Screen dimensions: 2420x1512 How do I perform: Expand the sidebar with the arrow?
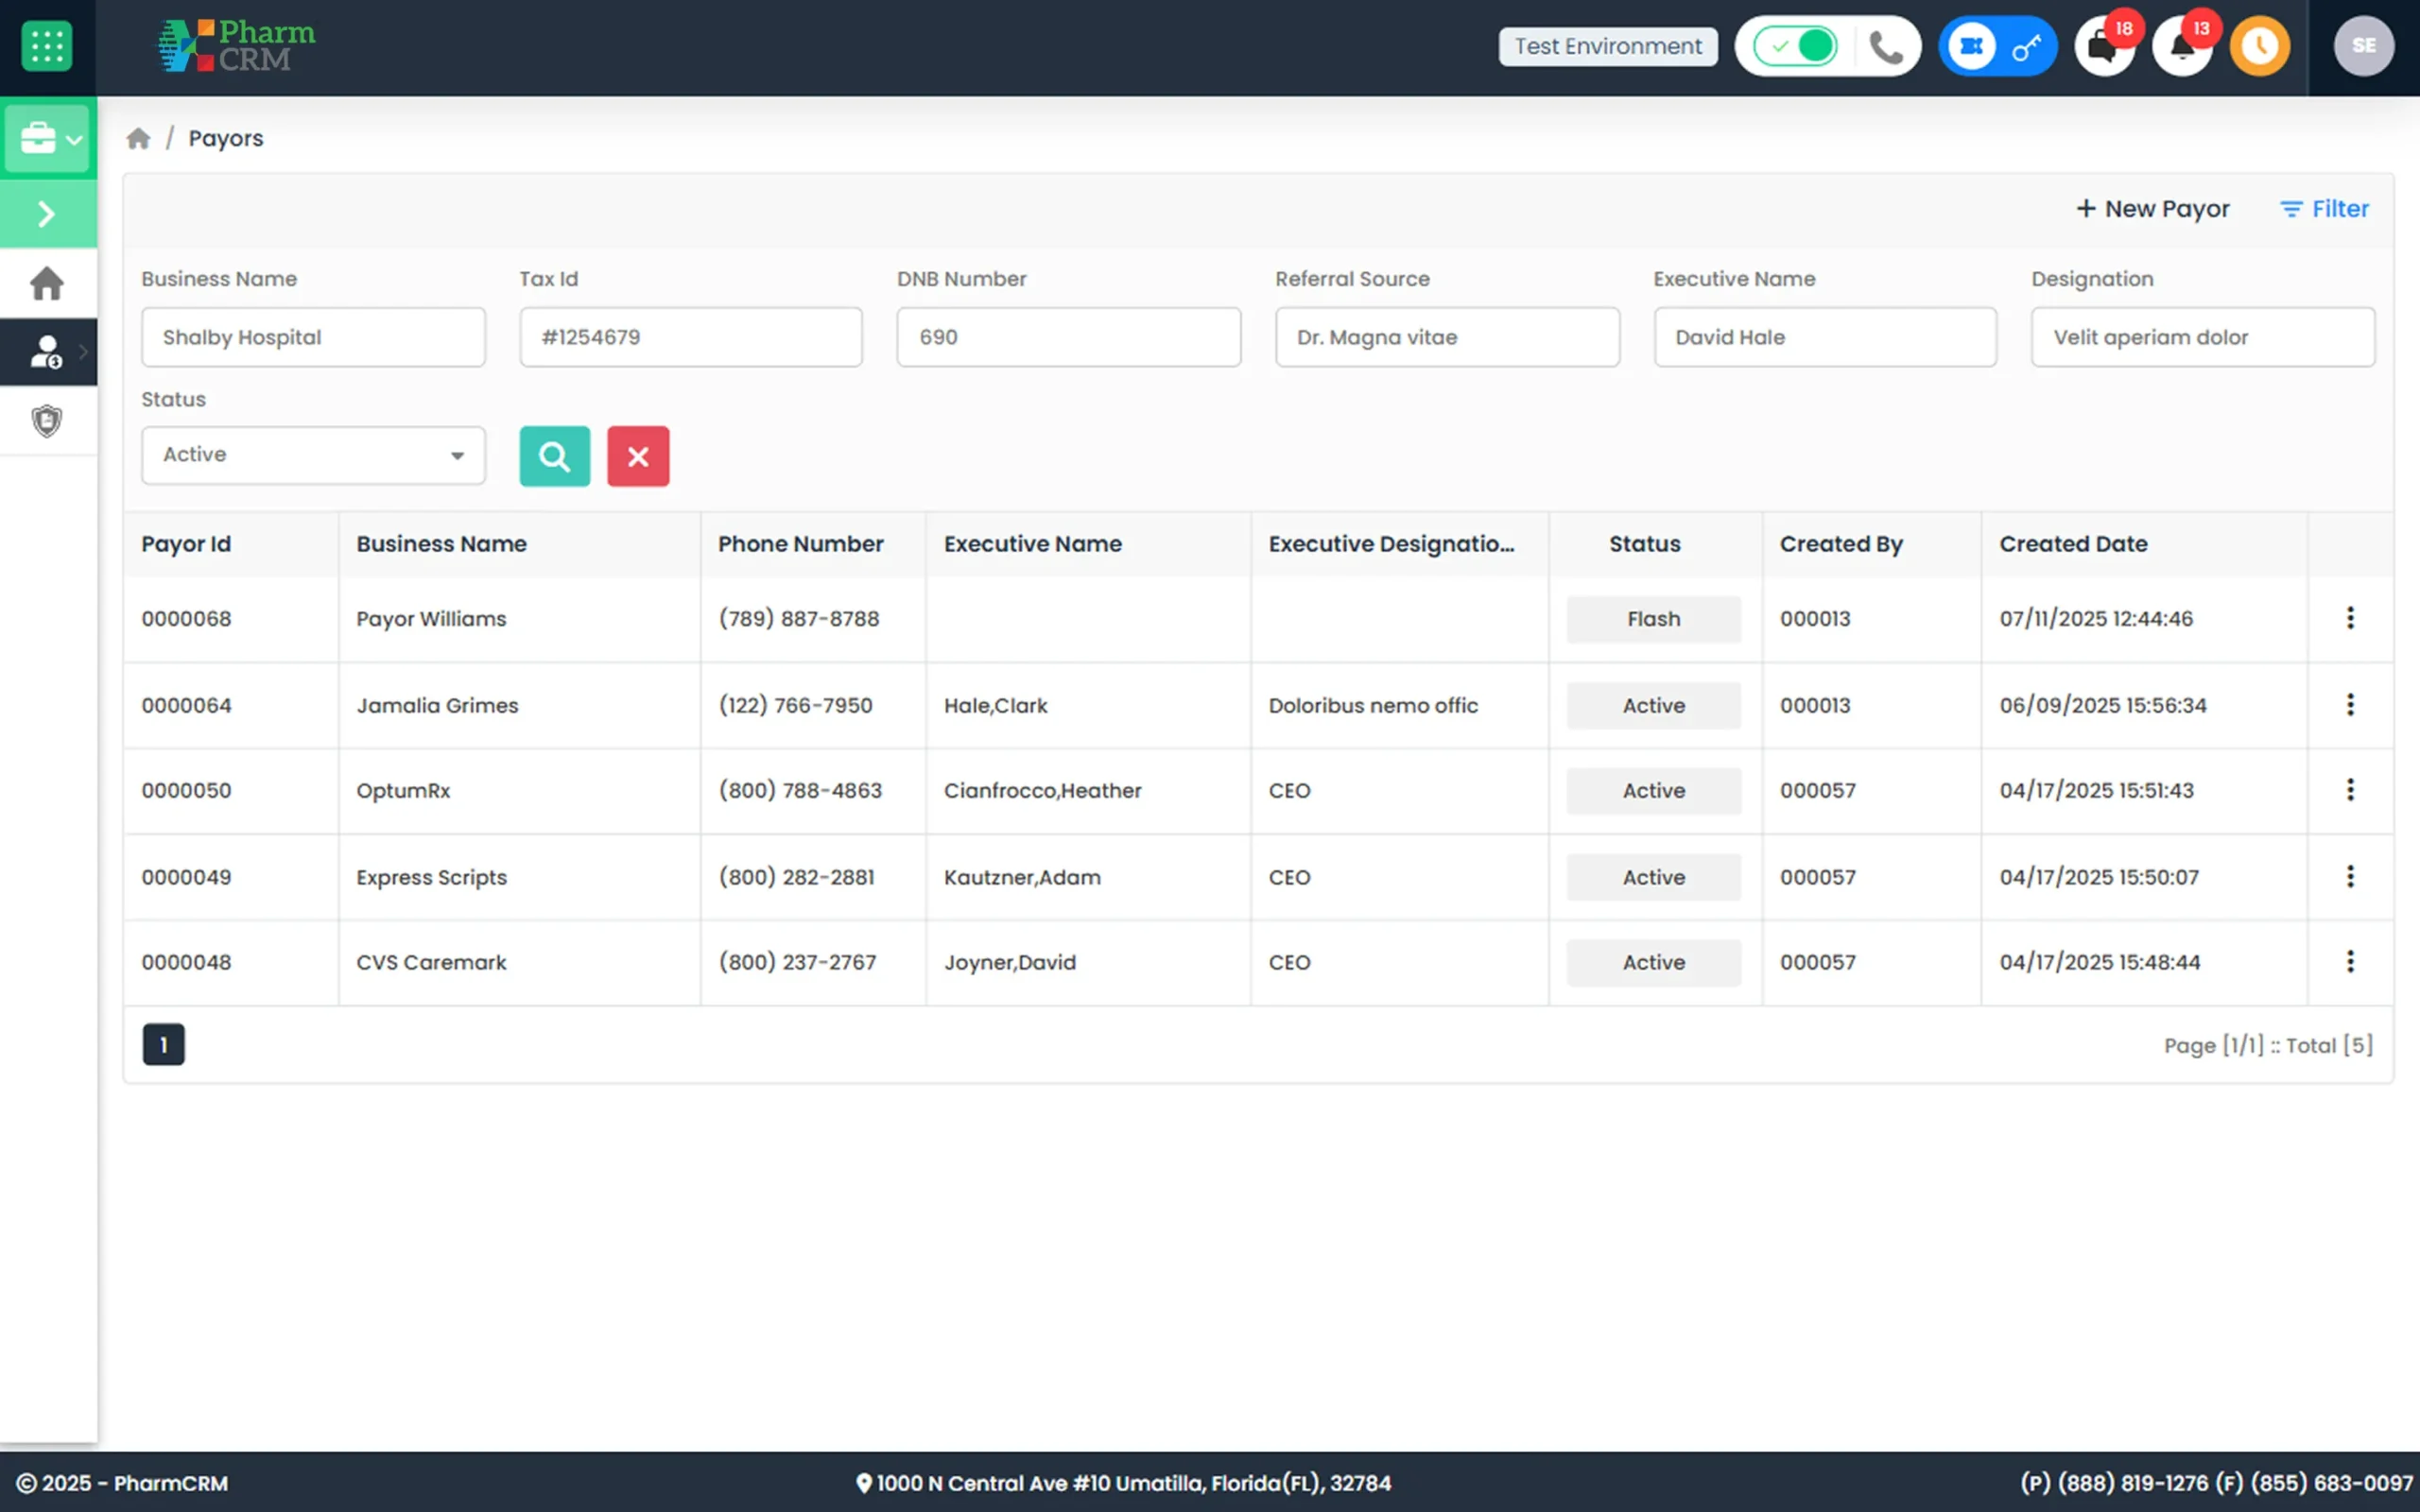click(x=47, y=214)
